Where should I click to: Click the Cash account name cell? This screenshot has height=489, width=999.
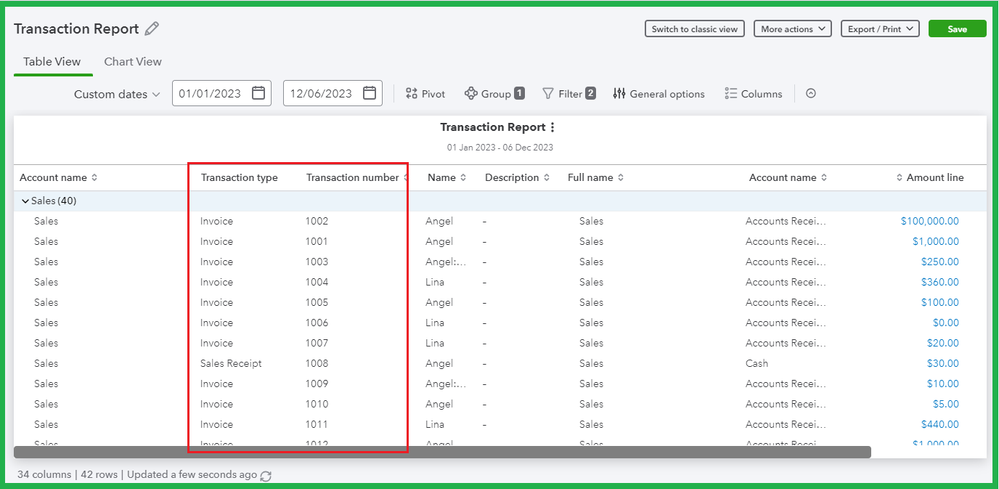click(757, 364)
